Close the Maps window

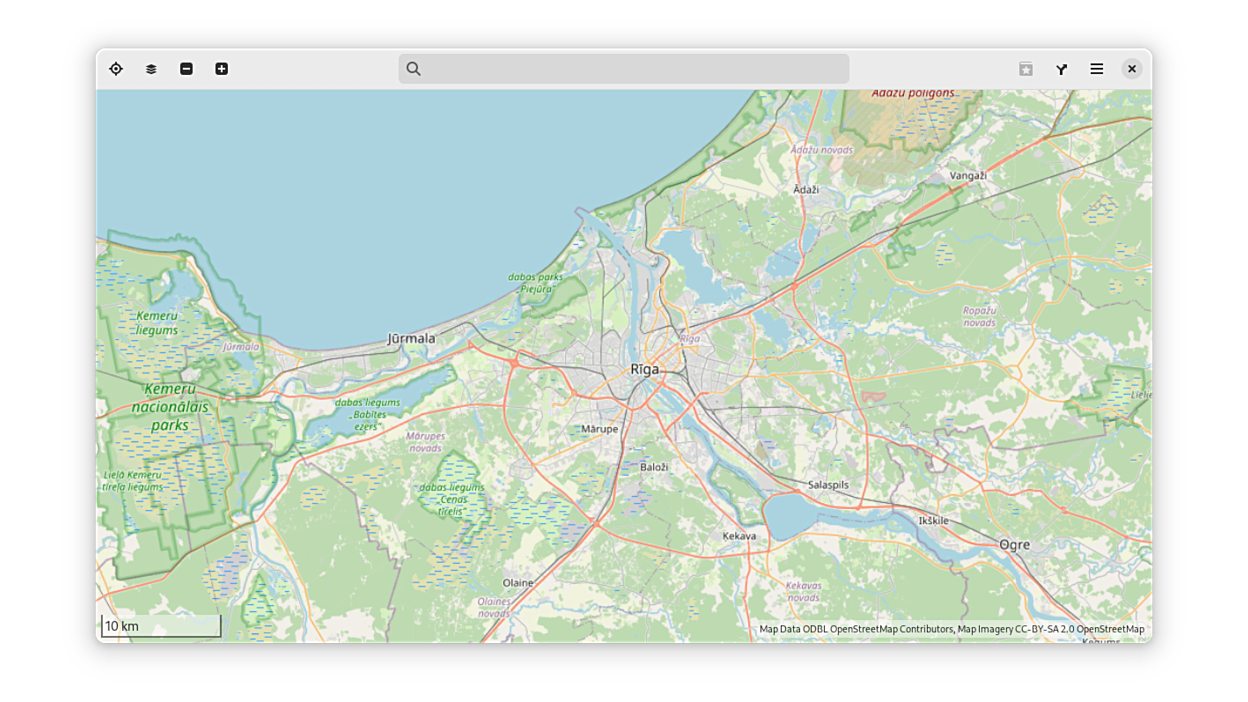click(x=1132, y=69)
